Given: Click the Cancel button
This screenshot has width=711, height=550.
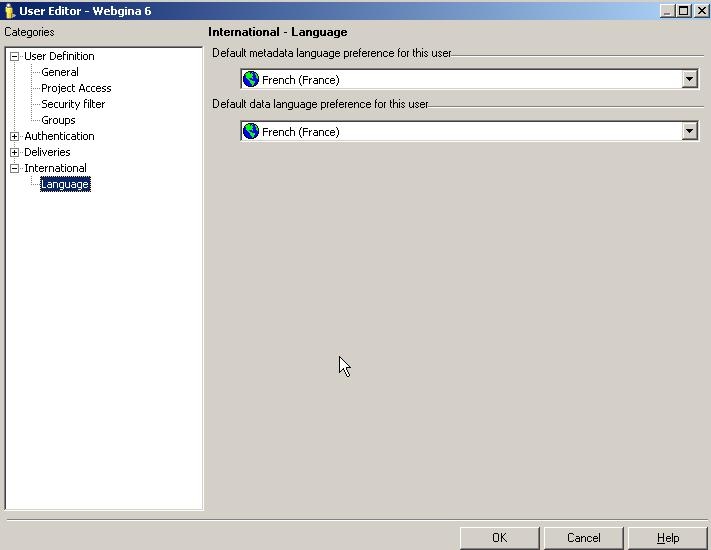Looking at the screenshot, I should click(584, 538).
